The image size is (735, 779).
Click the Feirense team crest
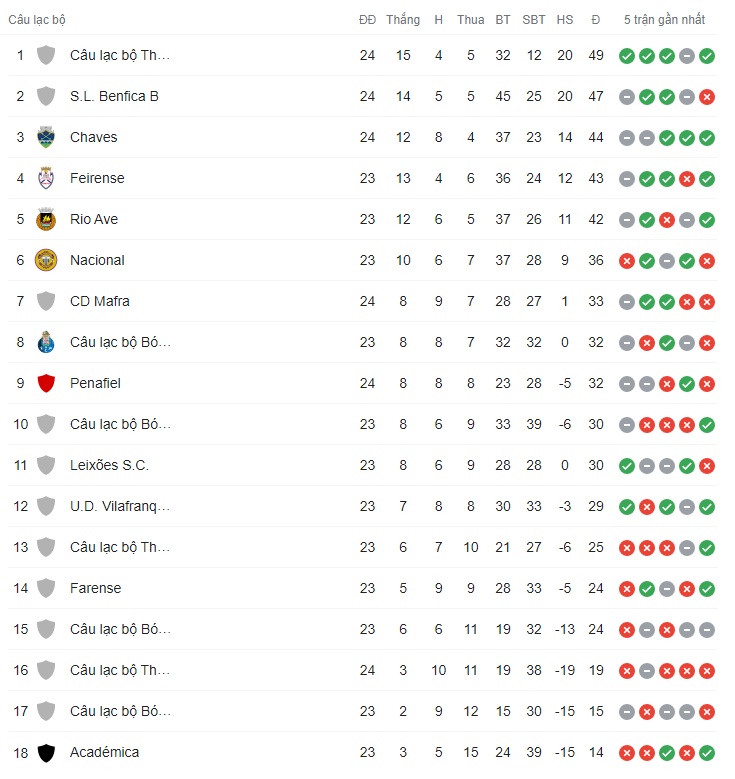[x=46, y=178]
